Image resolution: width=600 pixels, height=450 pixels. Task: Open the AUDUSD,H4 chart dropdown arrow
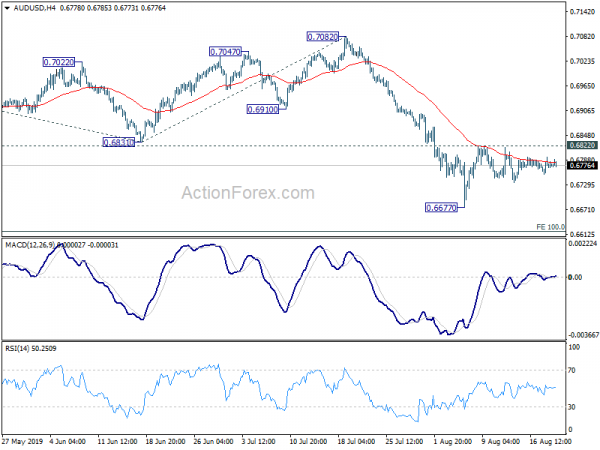point(7,8)
